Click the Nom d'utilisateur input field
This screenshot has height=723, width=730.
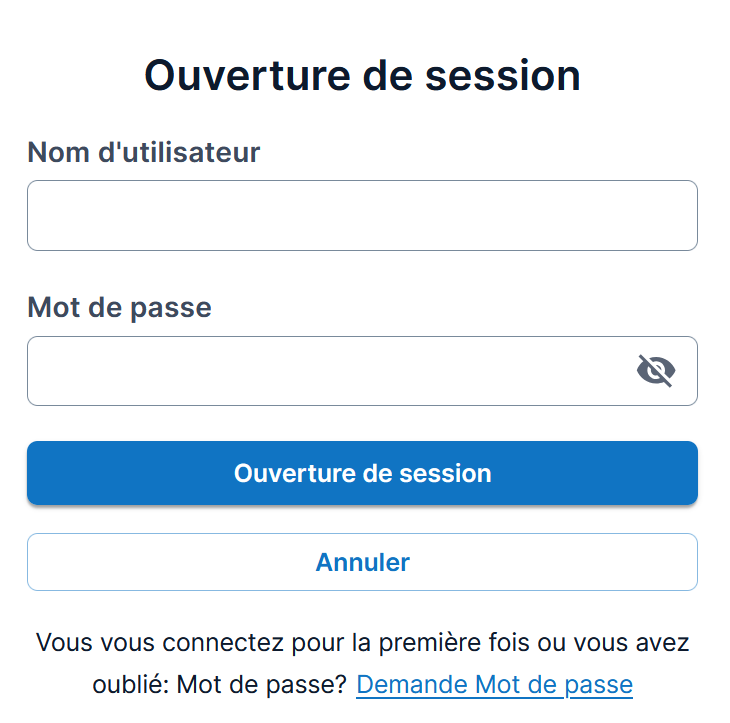click(362, 216)
